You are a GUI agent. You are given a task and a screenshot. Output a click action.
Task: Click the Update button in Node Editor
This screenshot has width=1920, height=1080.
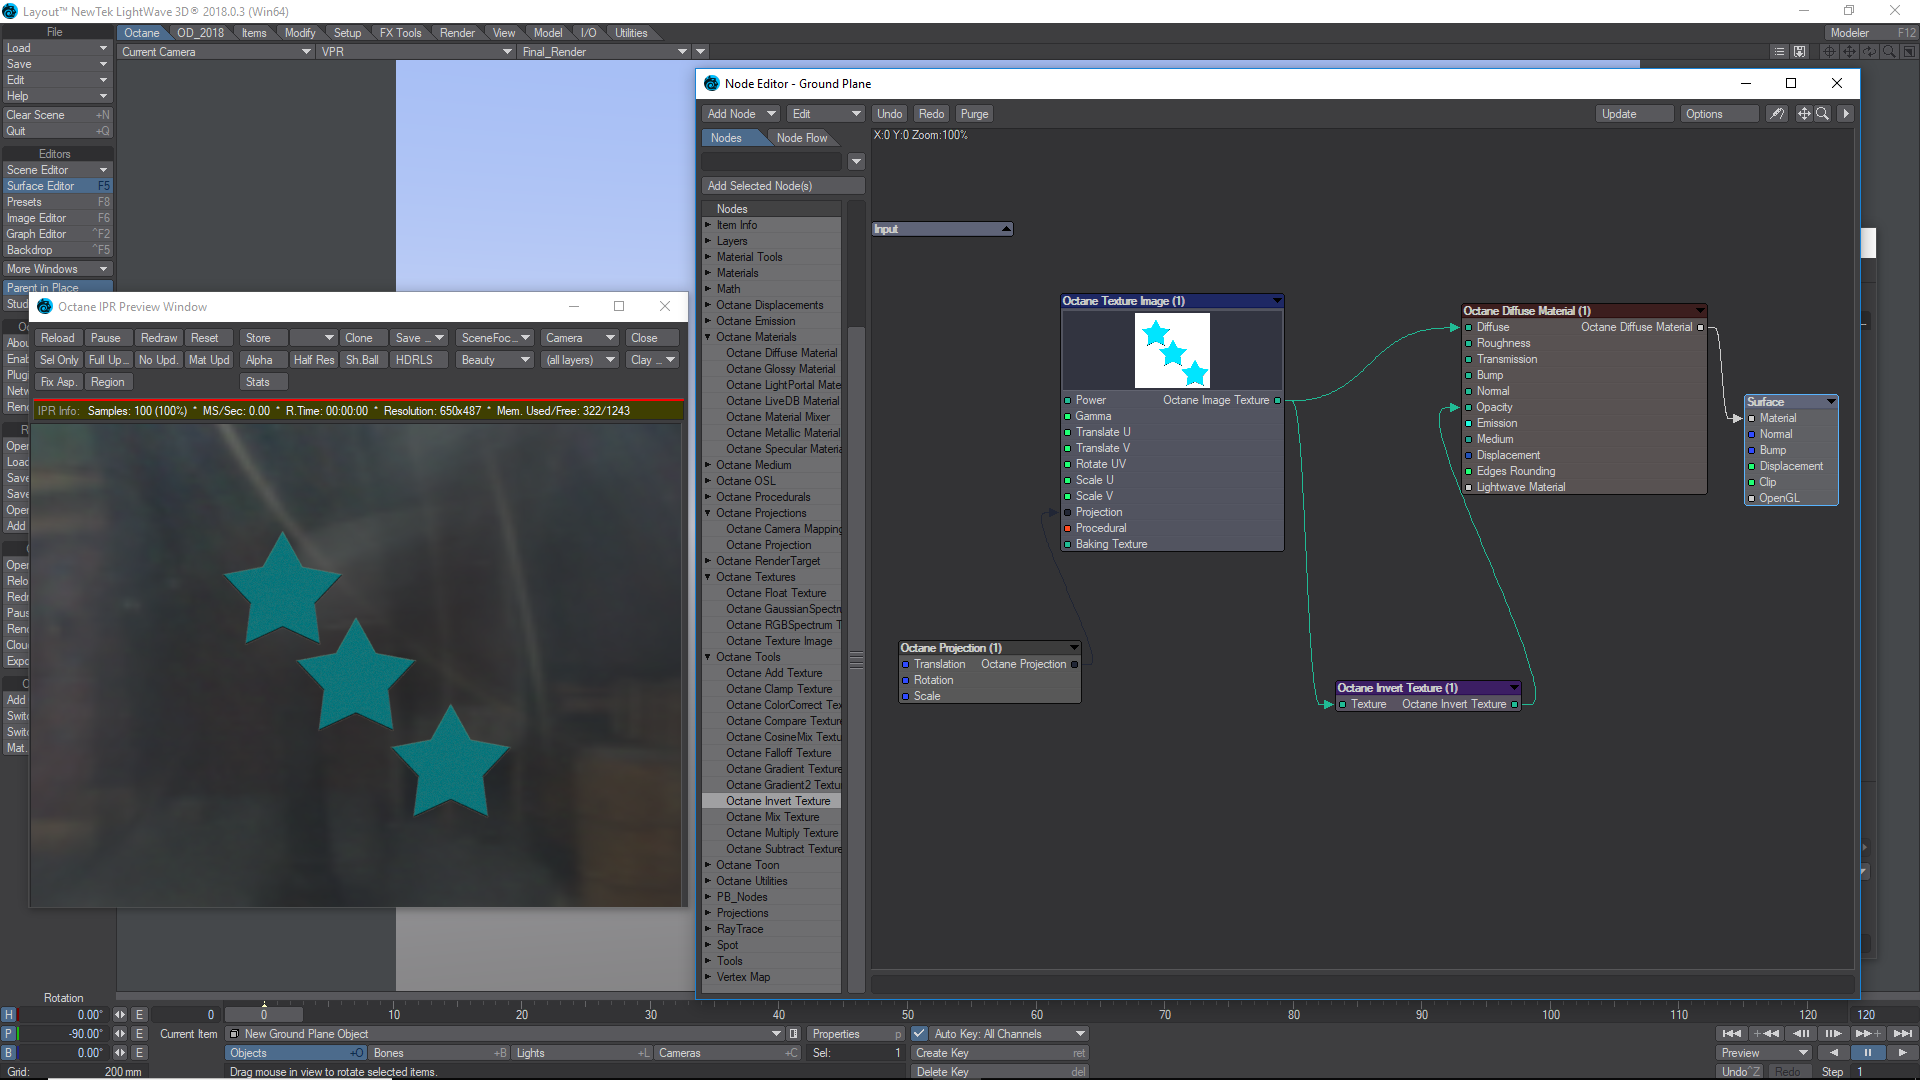point(1633,114)
